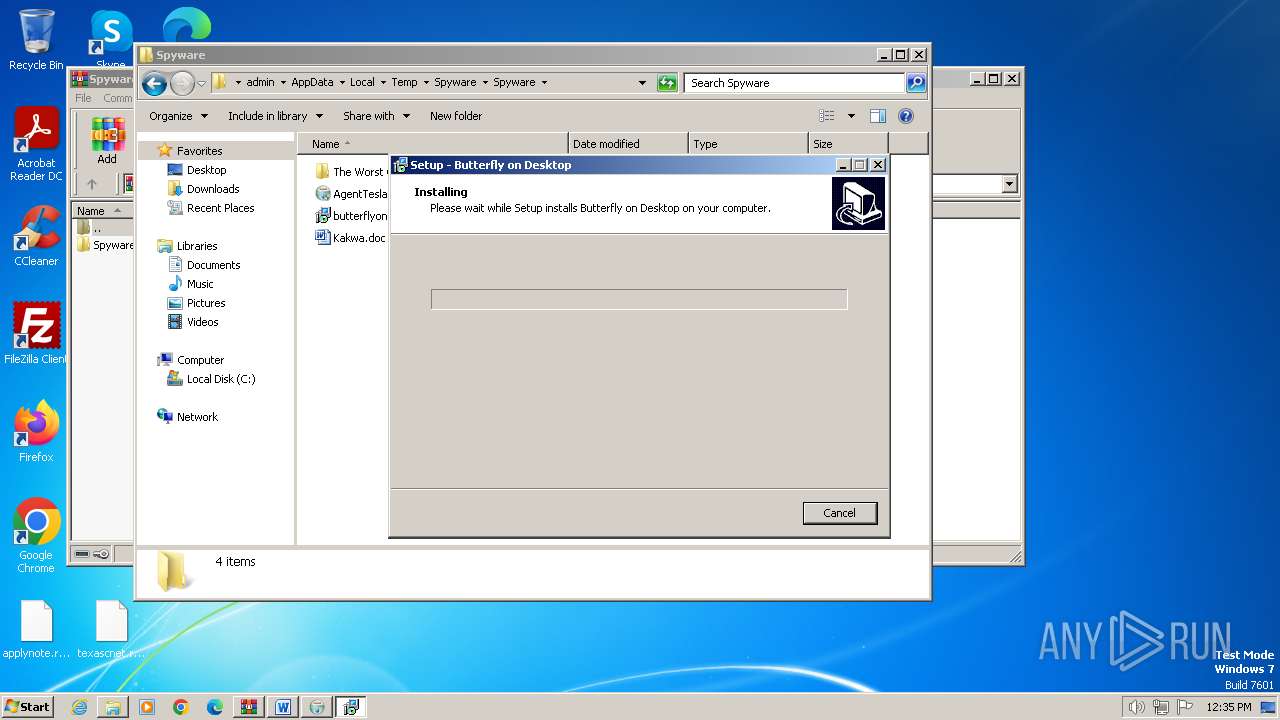Open the Include in library menu

tap(276, 116)
